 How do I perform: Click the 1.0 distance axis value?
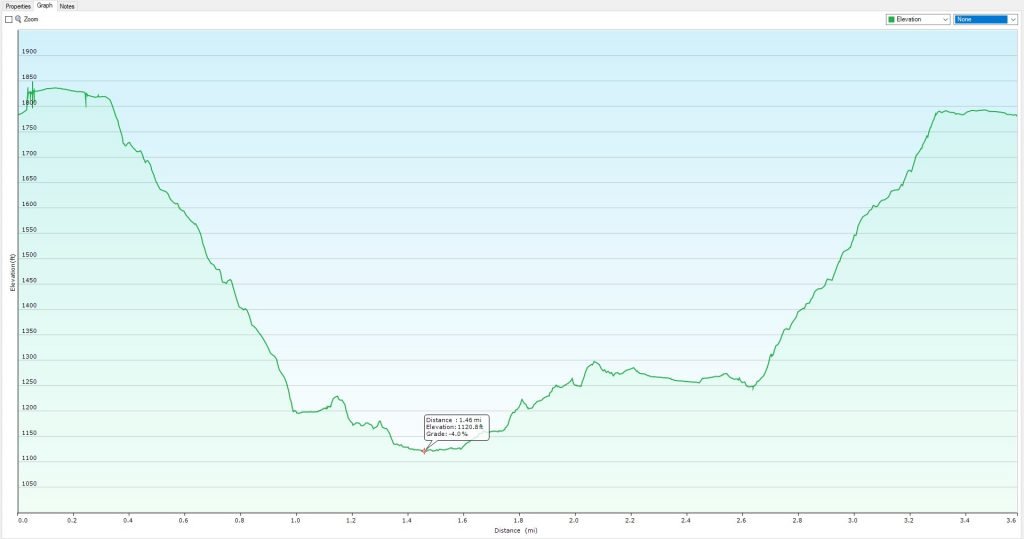[296, 521]
